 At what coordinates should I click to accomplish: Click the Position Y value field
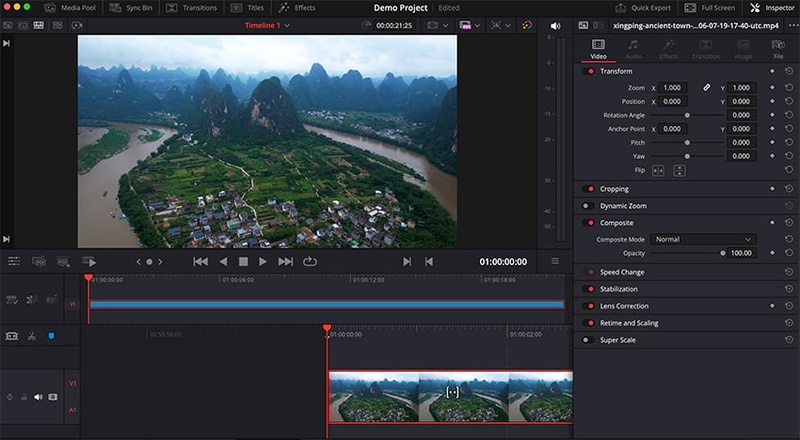(x=741, y=102)
